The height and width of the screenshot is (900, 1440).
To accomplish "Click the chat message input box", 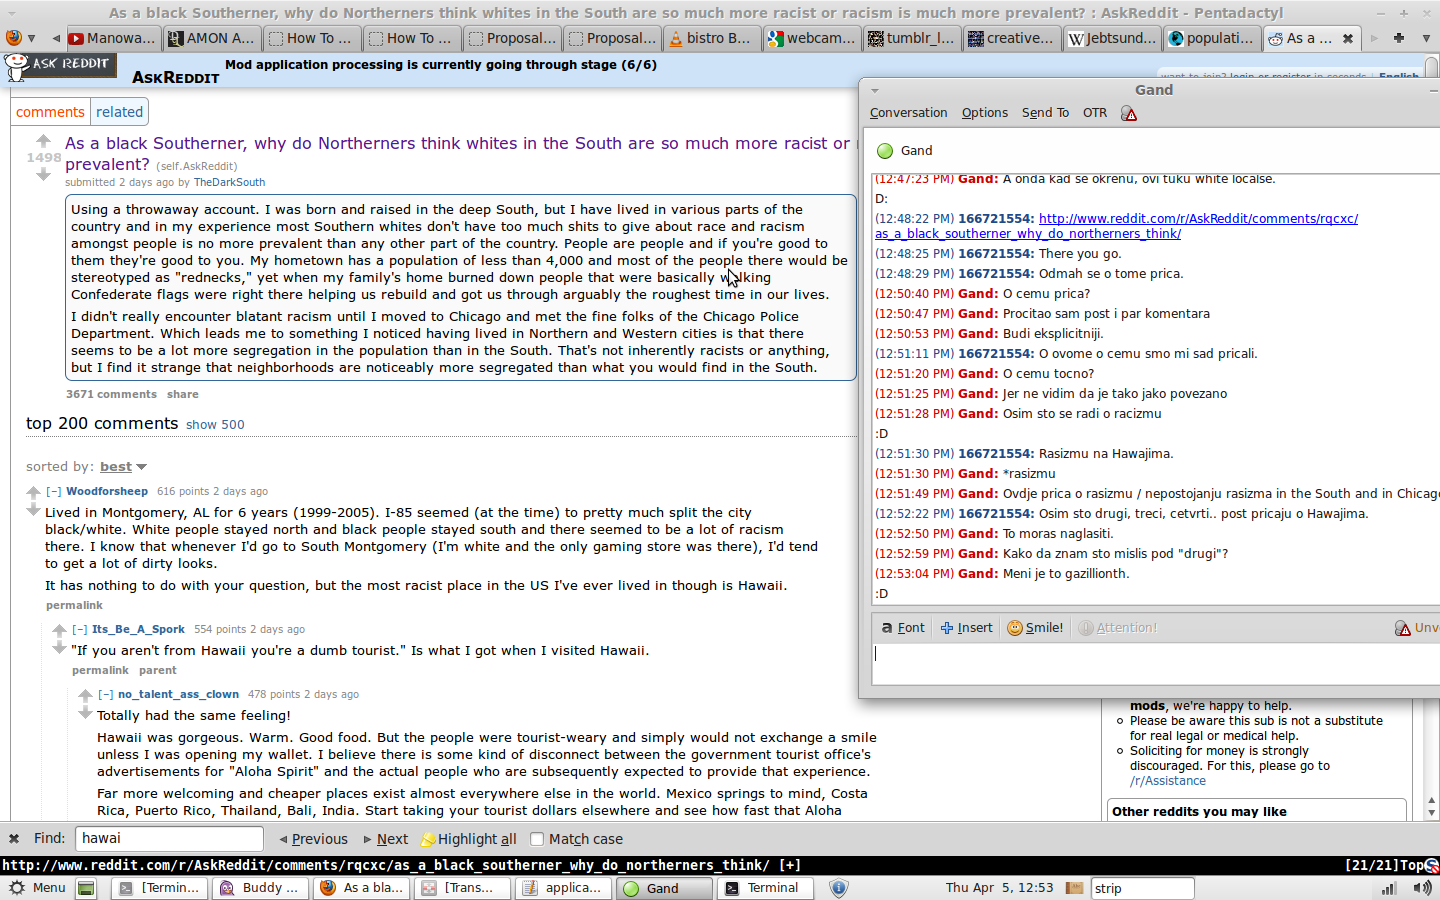I will (1156, 664).
